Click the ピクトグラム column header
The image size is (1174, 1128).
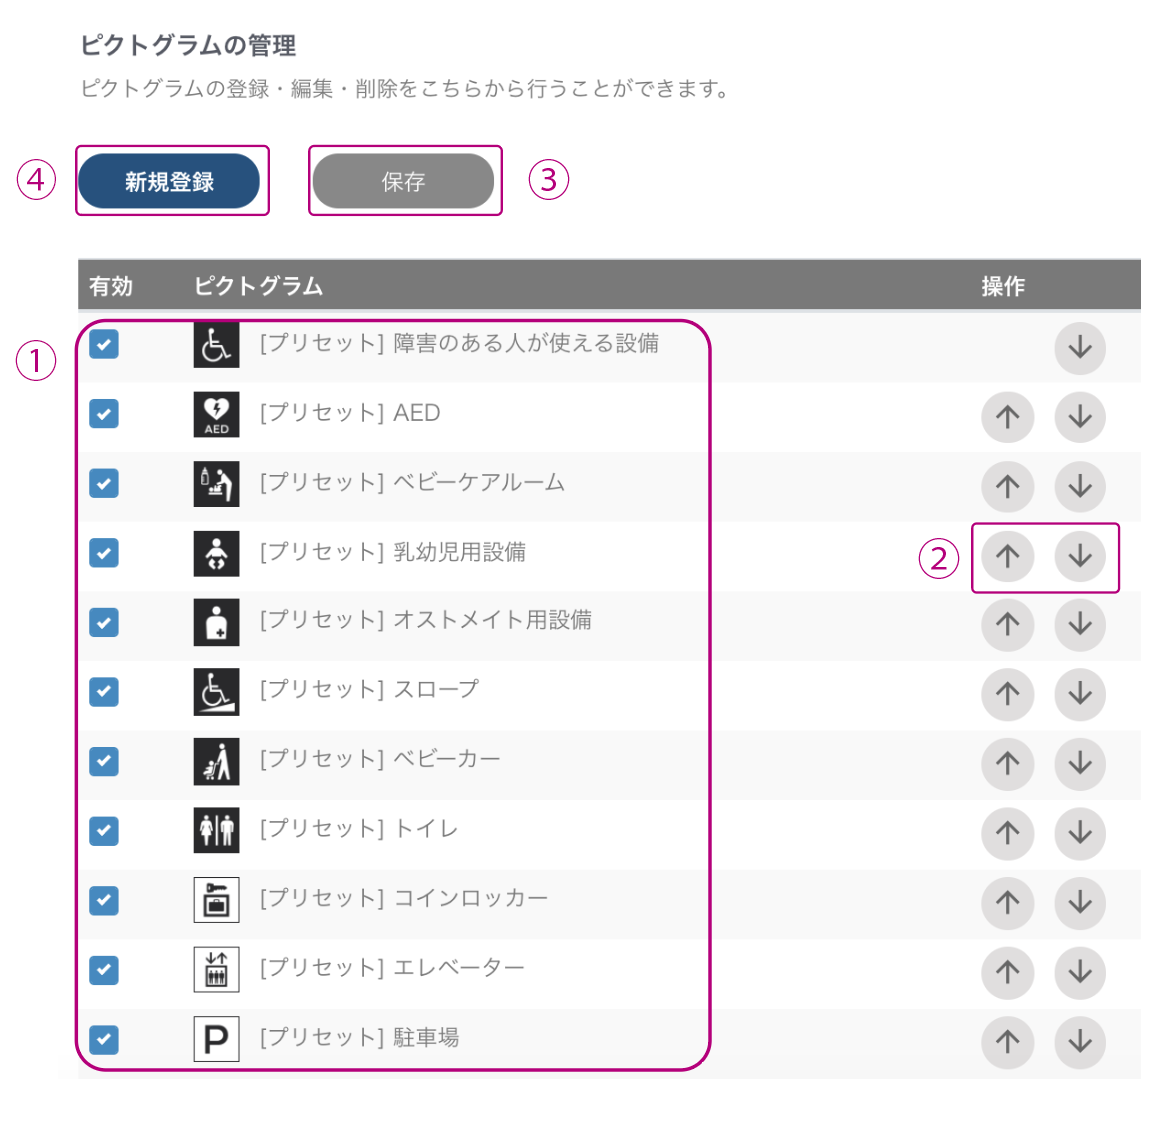[258, 286]
